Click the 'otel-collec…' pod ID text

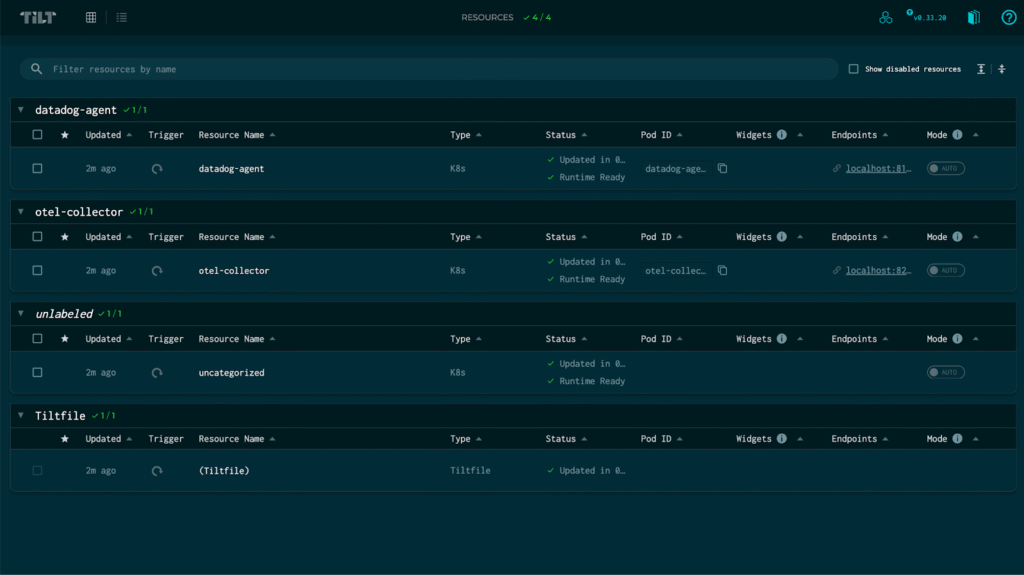[x=675, y=271]
